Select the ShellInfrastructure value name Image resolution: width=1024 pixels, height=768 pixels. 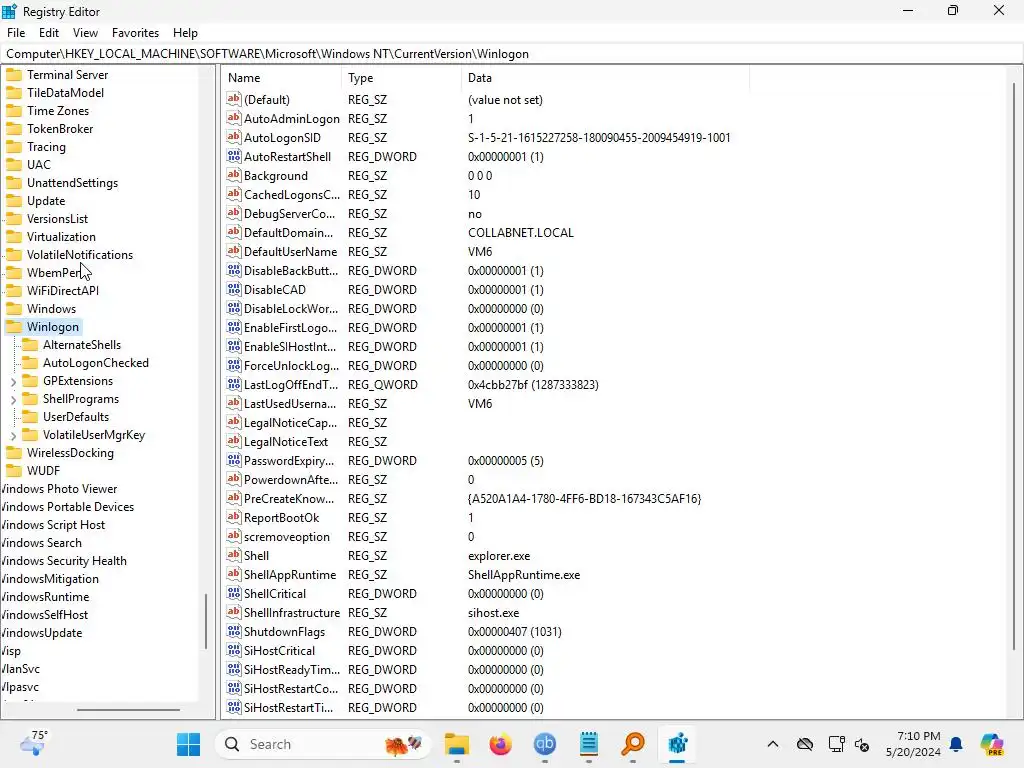[292, 613]
